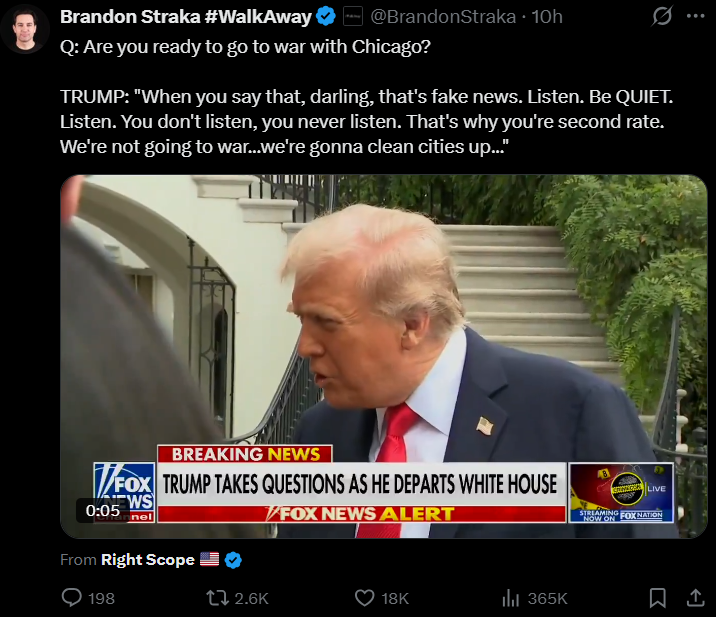
Task: Open the three-dot more options menu
Action: [695, 16]
